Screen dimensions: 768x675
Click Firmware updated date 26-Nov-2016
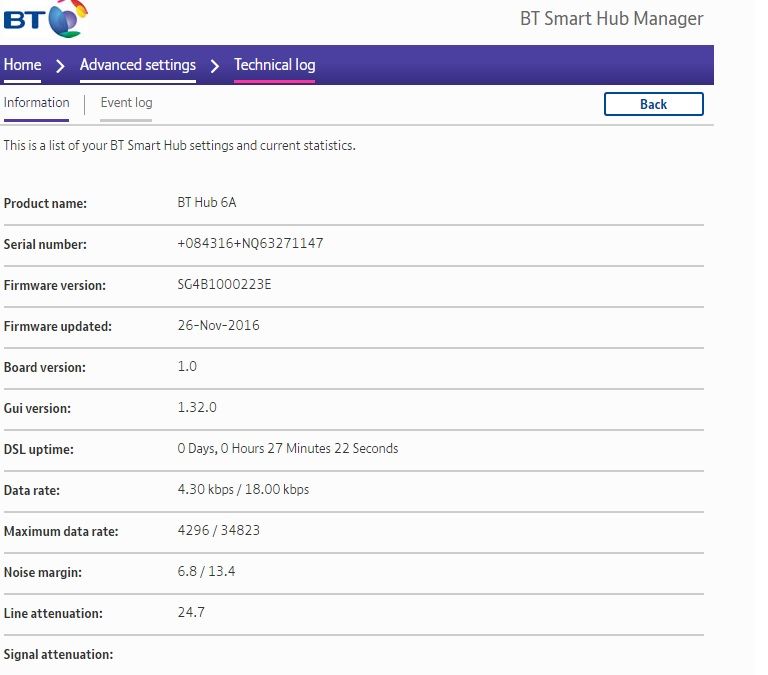point(218,325)
